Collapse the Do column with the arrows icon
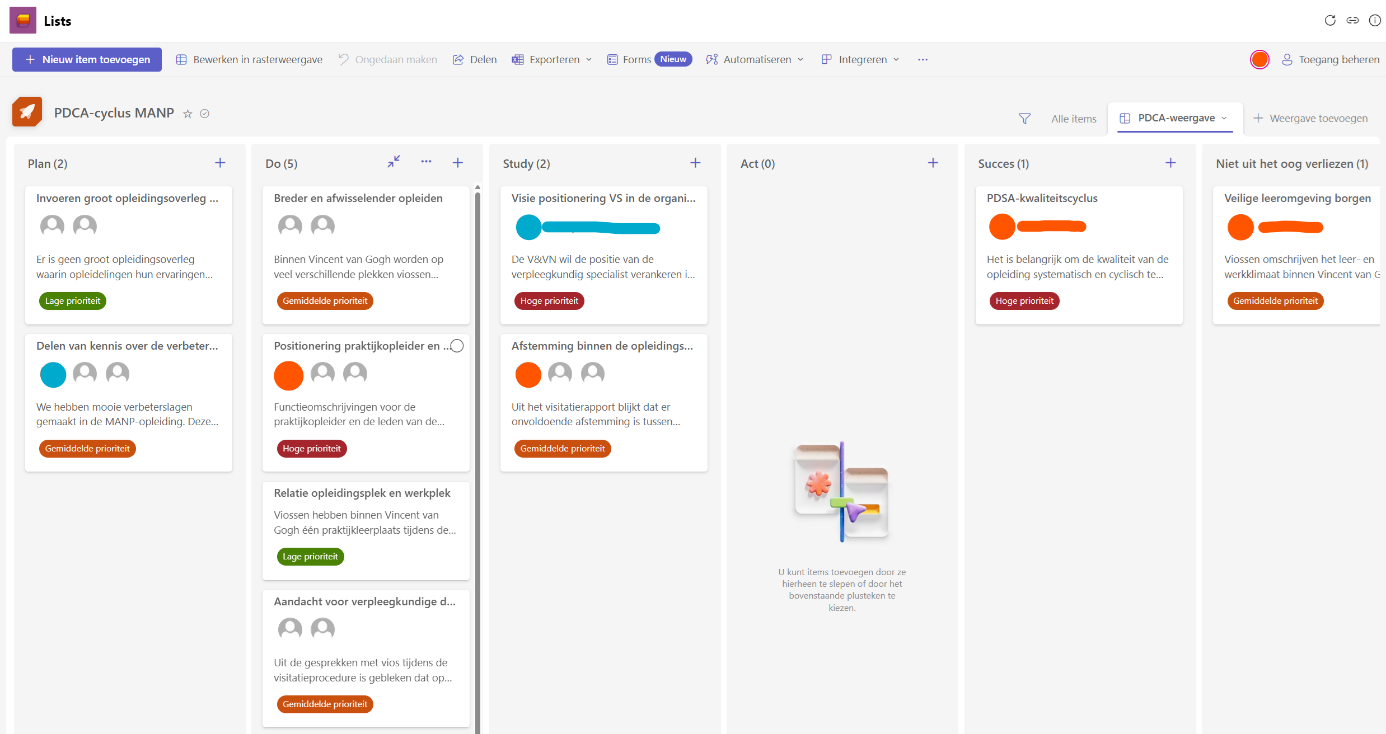 [394, 161]
